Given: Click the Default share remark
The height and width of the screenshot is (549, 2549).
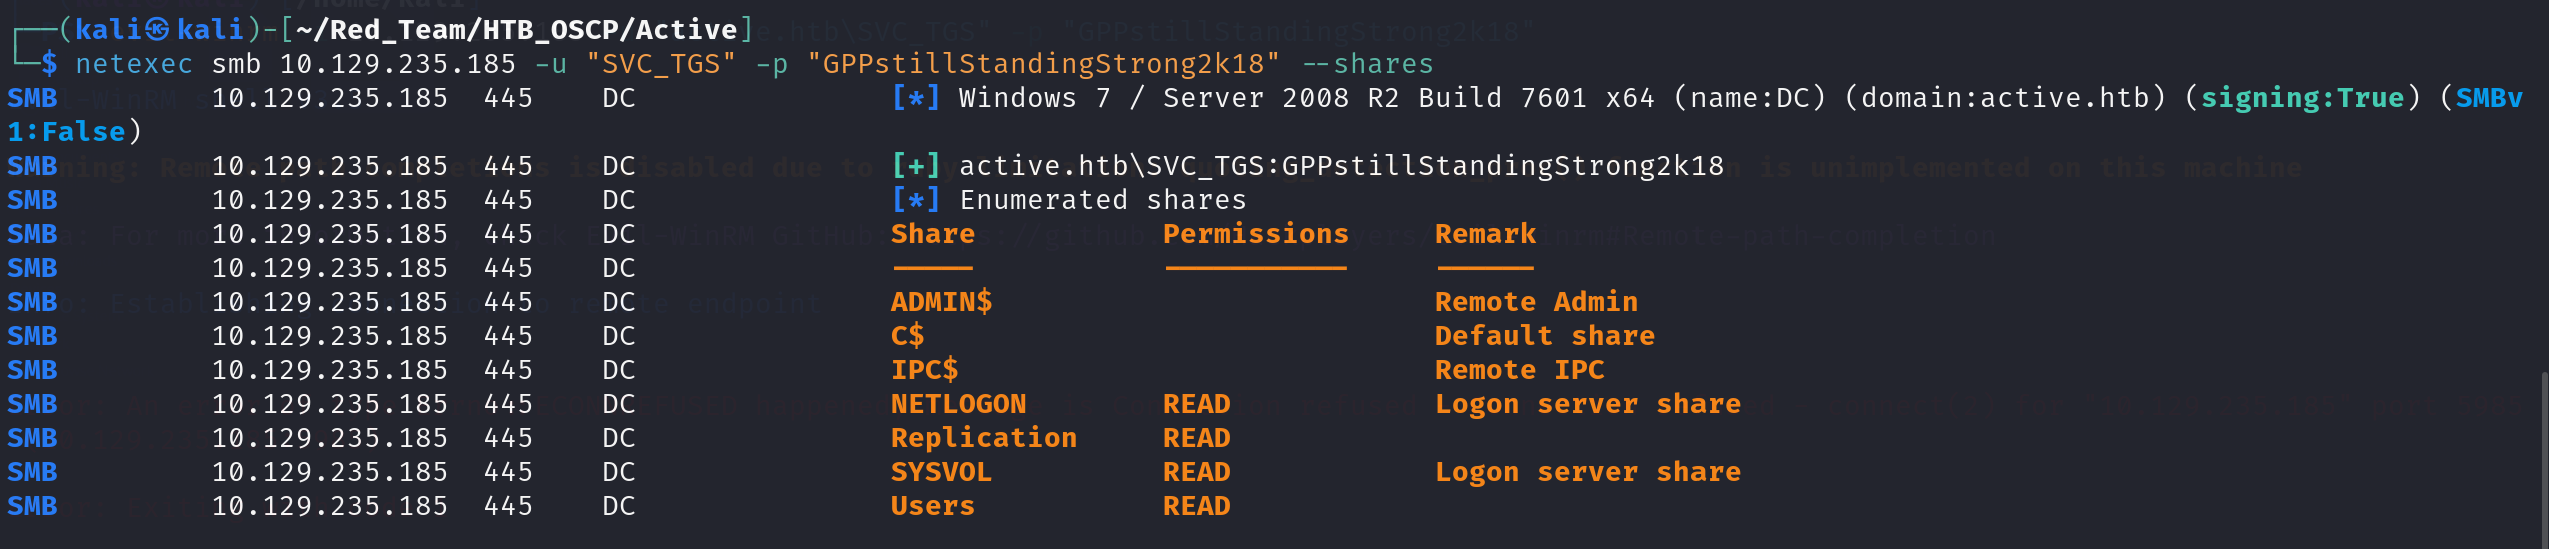Looking at the screenshot, I should 1544,336.
